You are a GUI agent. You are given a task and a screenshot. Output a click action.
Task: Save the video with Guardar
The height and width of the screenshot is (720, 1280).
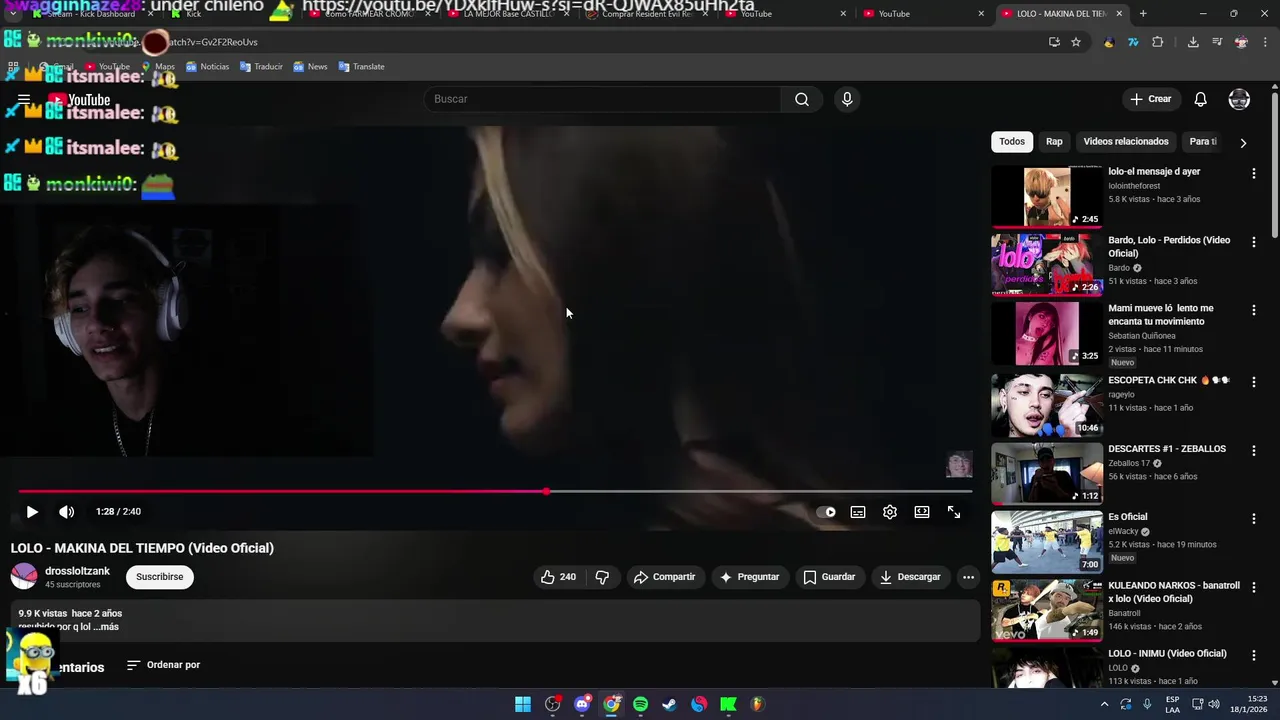[x=829, y=577]
